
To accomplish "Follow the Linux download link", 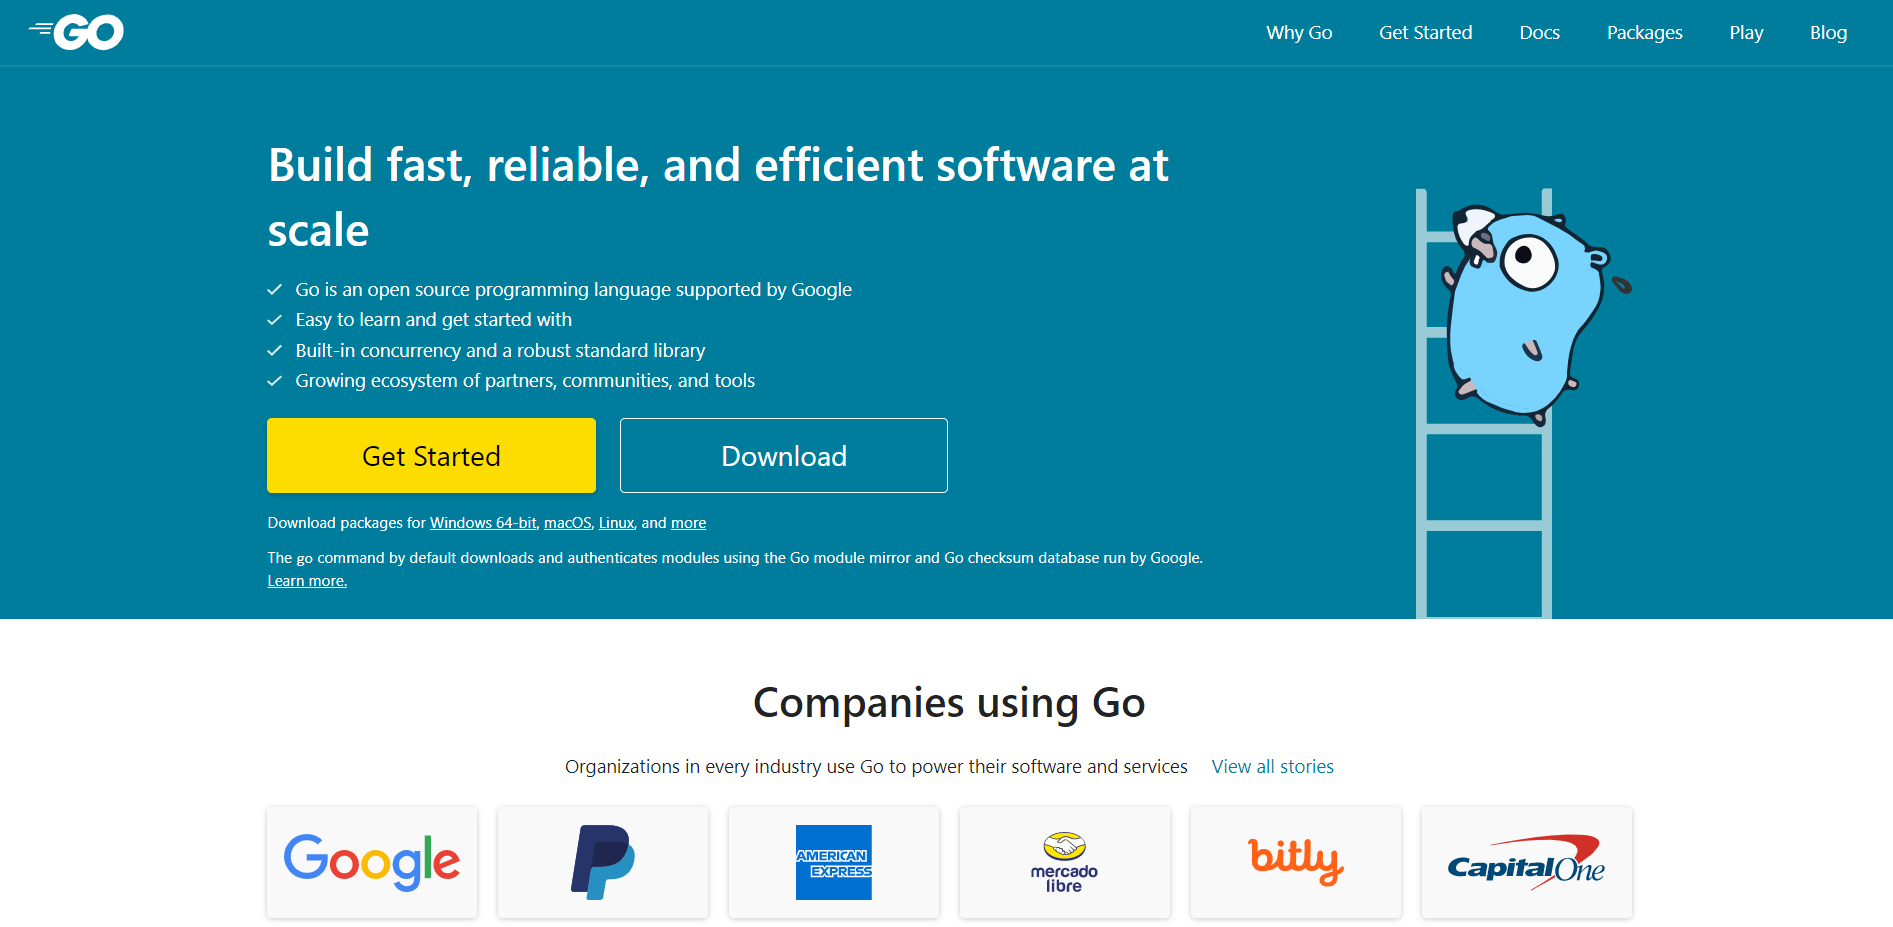I will (x=616, y=523).
